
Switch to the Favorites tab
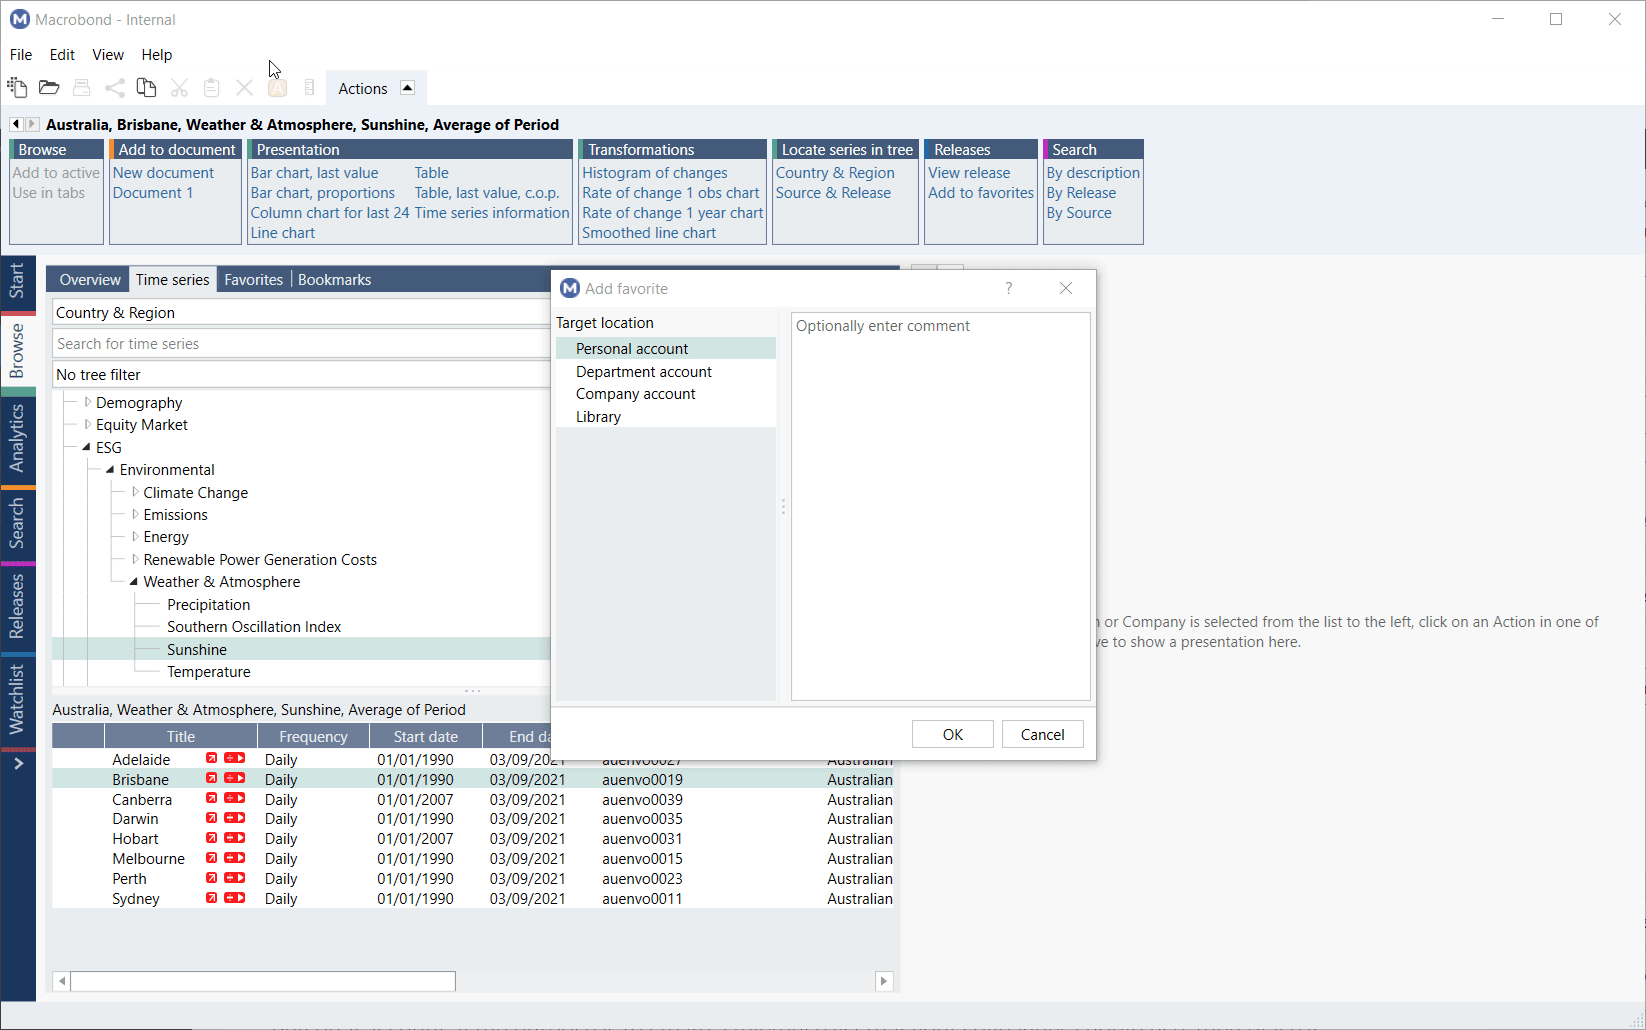(253, 280)
